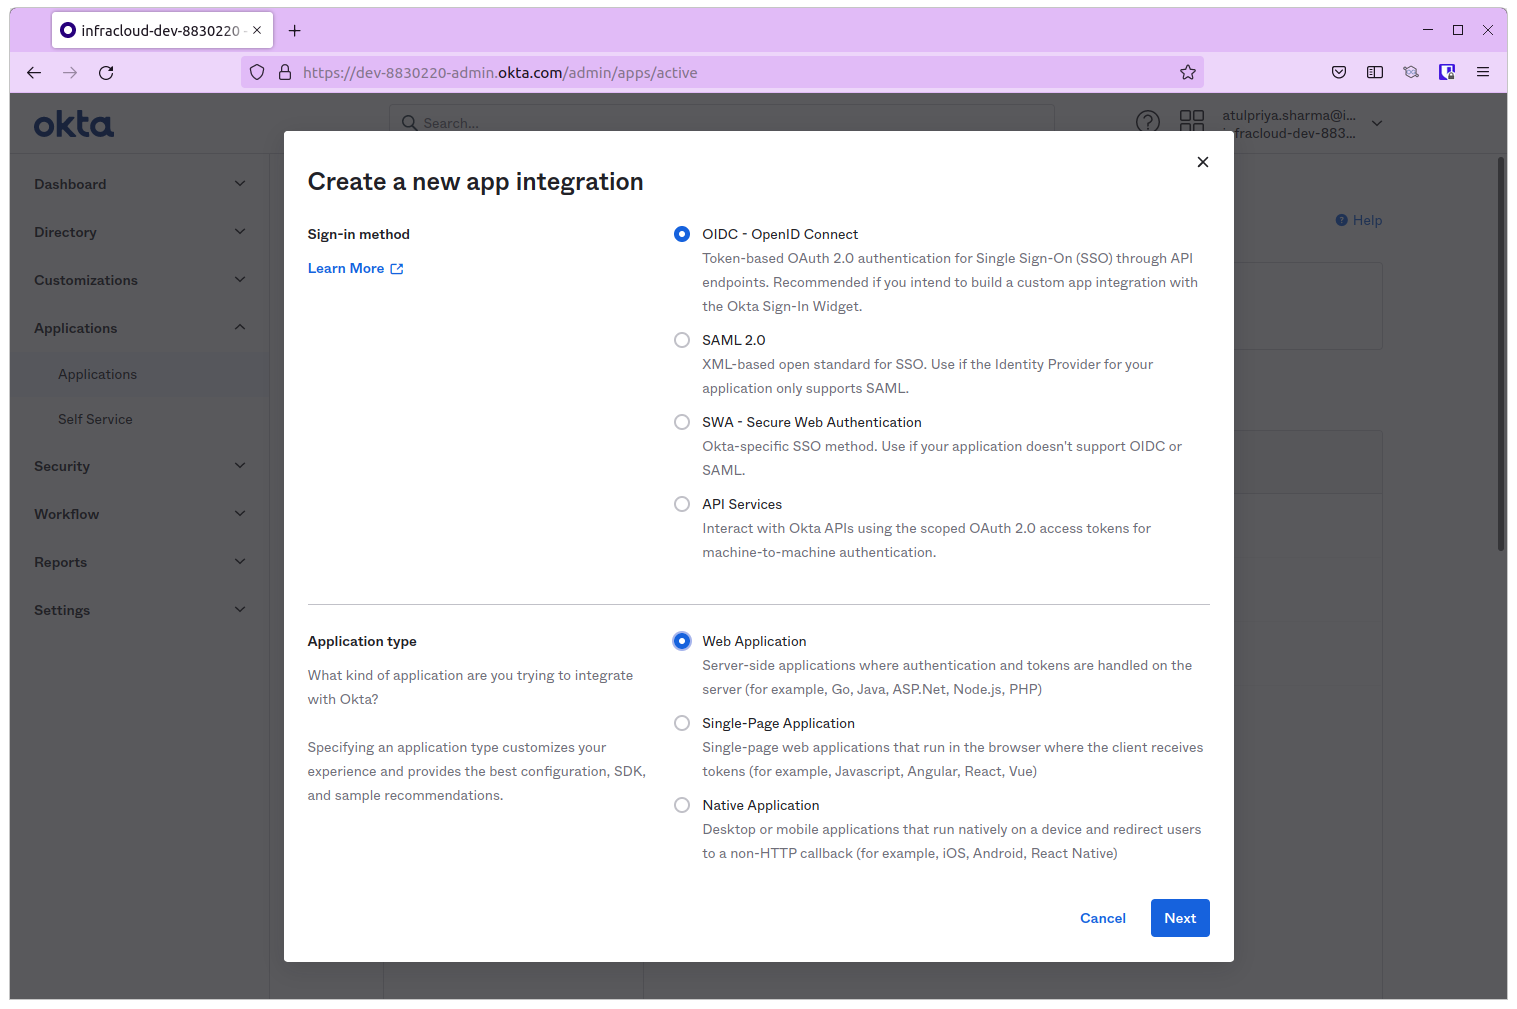This screenshot has width=1517, height=1009.
Task: Collapse the Applications sidebar chevron
Action: pos(240,327)
